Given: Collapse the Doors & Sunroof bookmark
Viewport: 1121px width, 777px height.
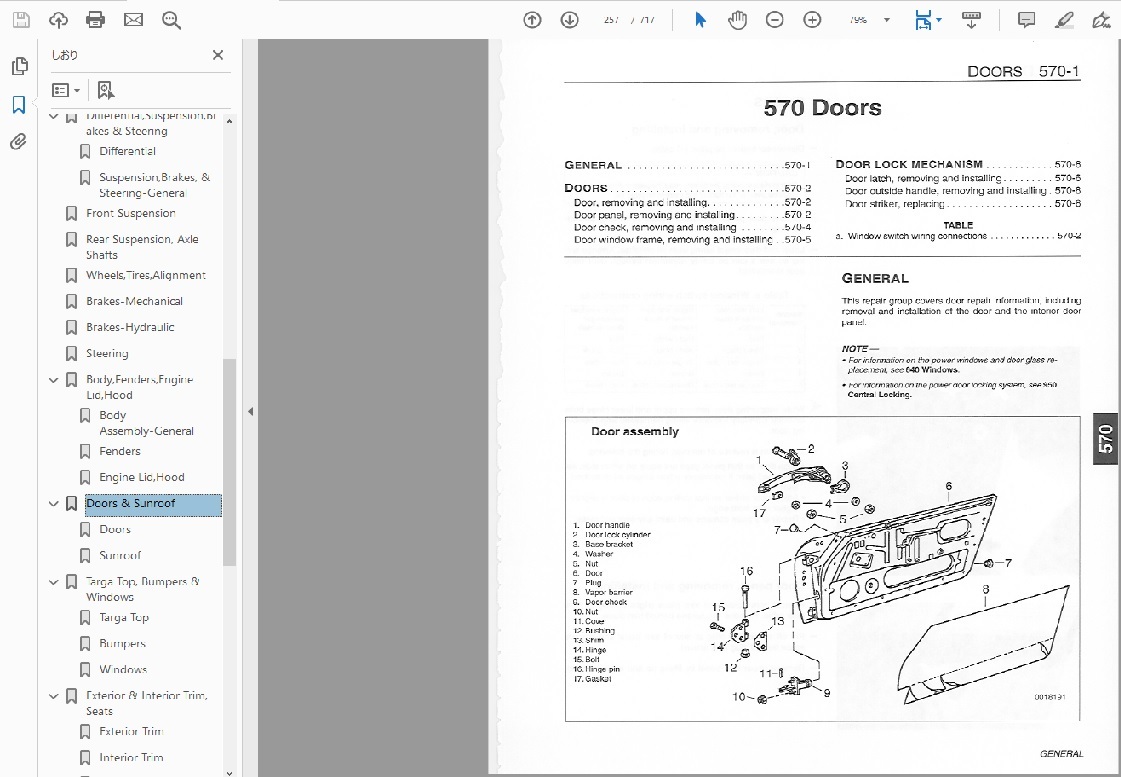Looking at the screenshot, I should click(x=54, y=503).
